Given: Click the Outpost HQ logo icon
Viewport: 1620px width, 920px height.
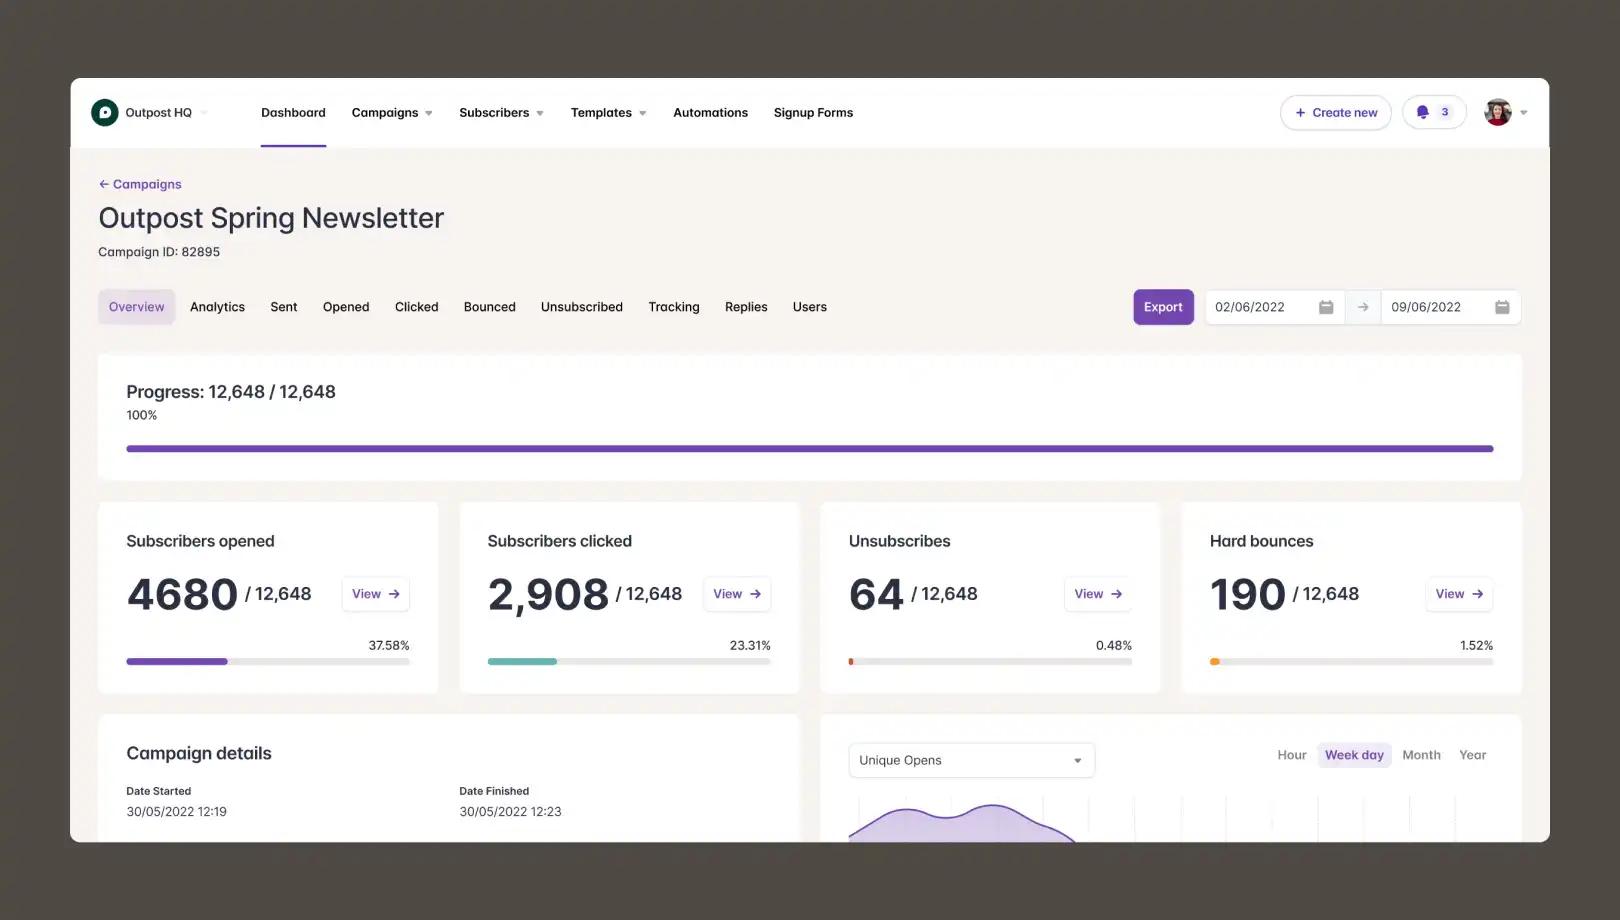Looking at the screenshot, I should point(104,112).
